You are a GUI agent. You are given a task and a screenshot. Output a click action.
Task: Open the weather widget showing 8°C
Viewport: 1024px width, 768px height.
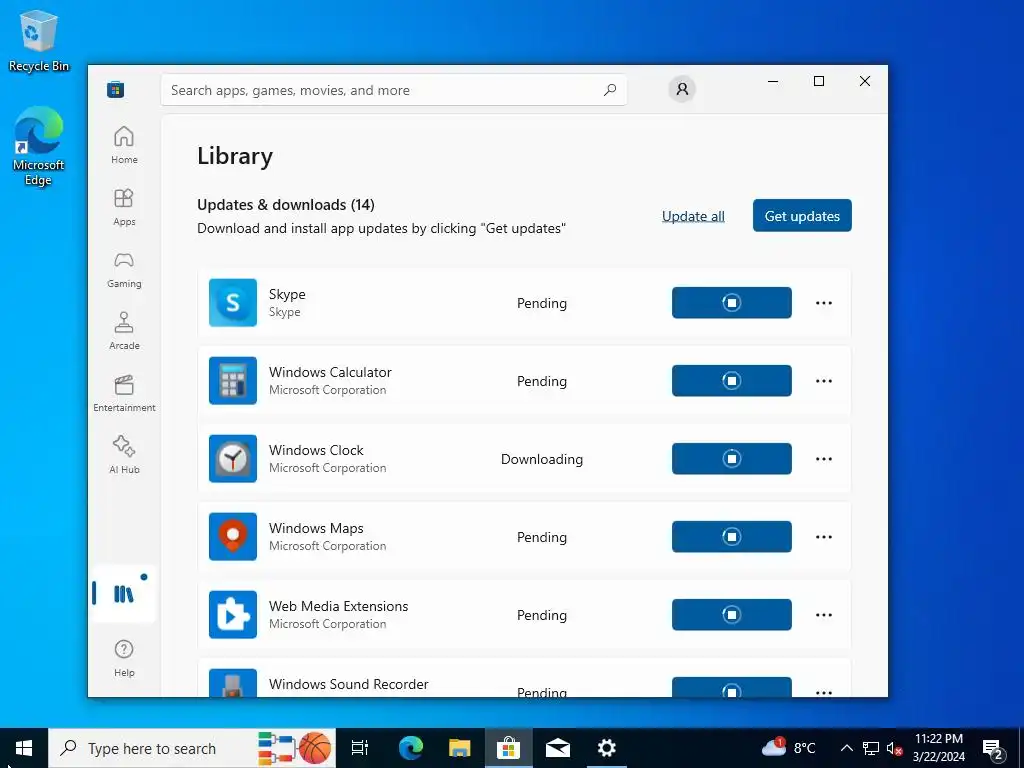788,748
